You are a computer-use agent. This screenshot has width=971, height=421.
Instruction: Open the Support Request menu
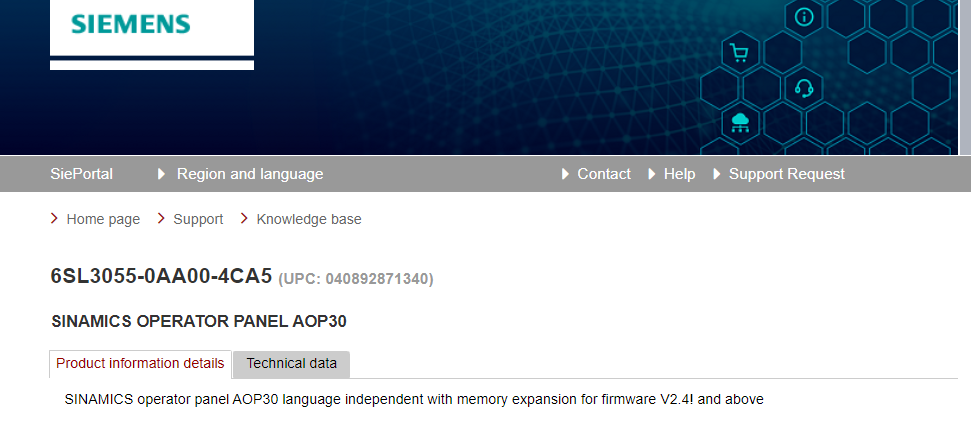tap(786, 174)
